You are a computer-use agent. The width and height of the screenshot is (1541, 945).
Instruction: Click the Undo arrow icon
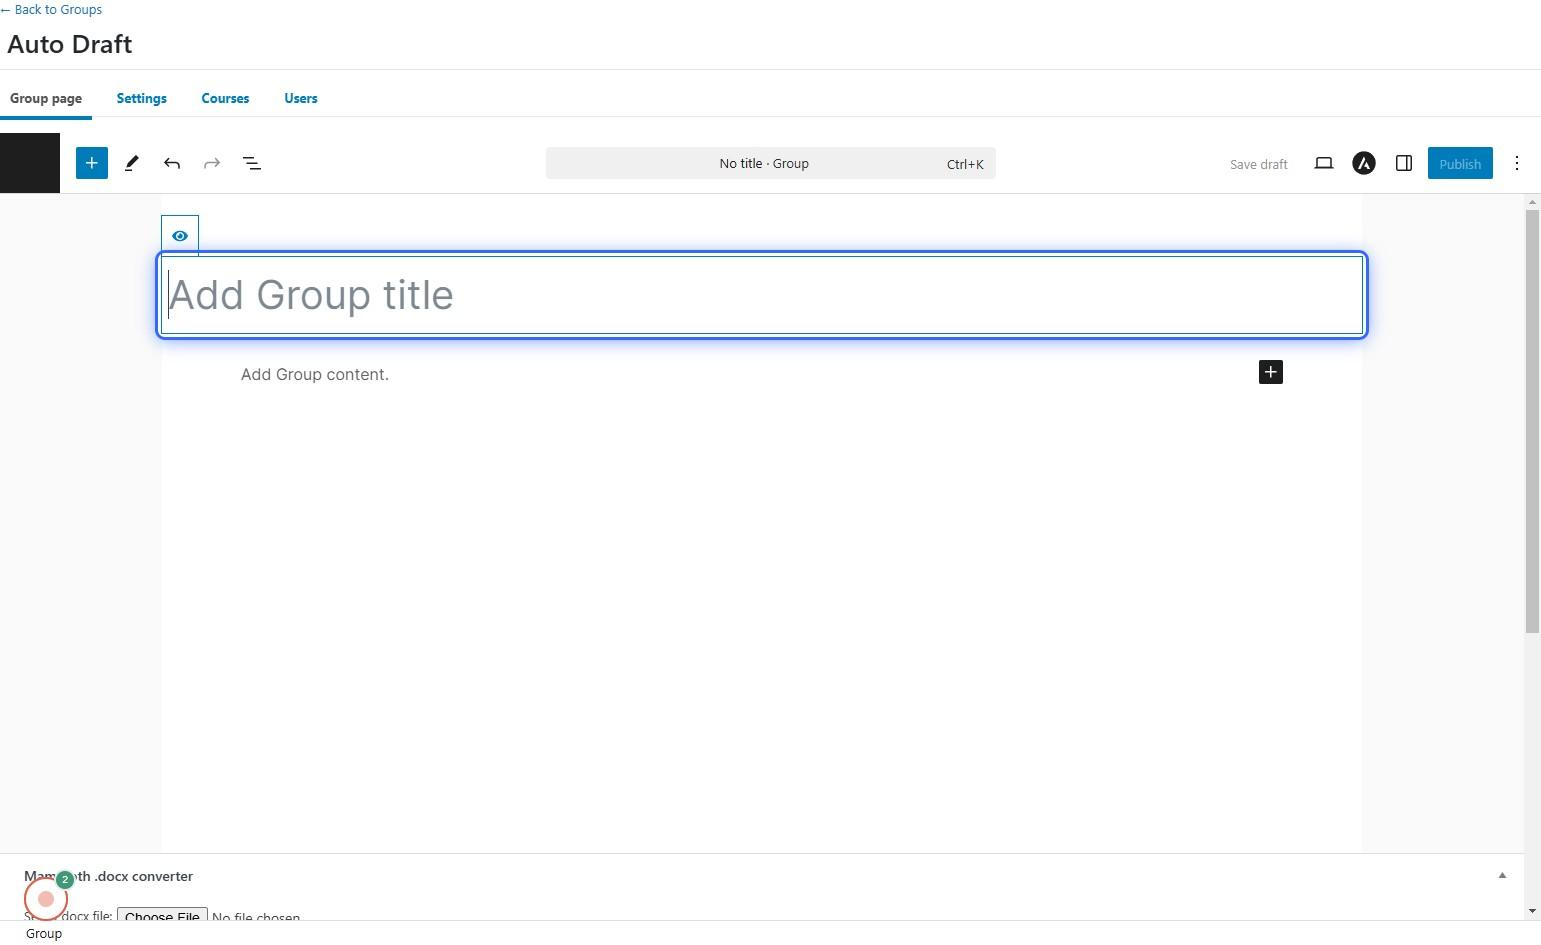172,163
